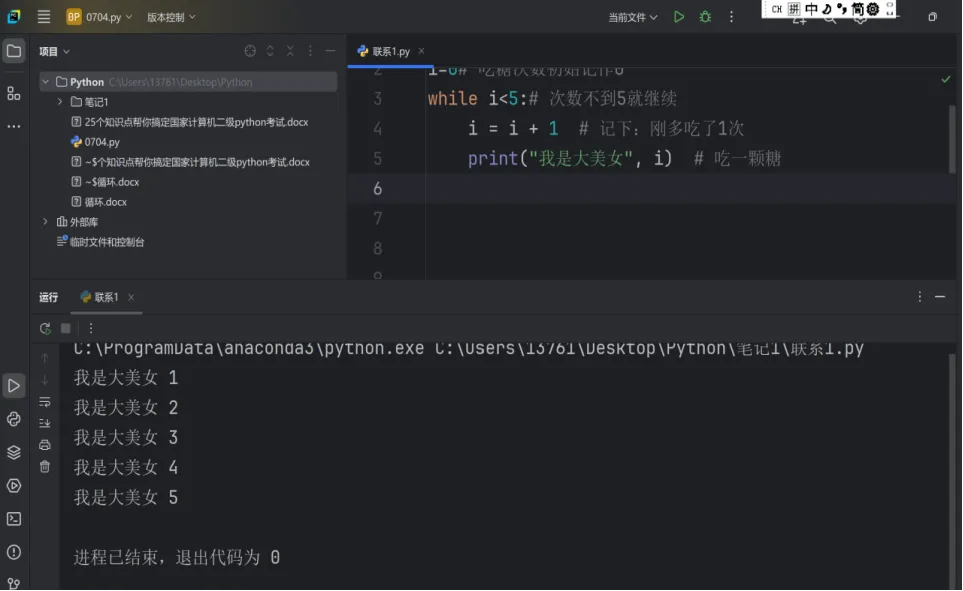This screenshot has height=591, width=963.
Task: Select opened file locate target icon
Action: pyautogui.click(x=250, y=51)
